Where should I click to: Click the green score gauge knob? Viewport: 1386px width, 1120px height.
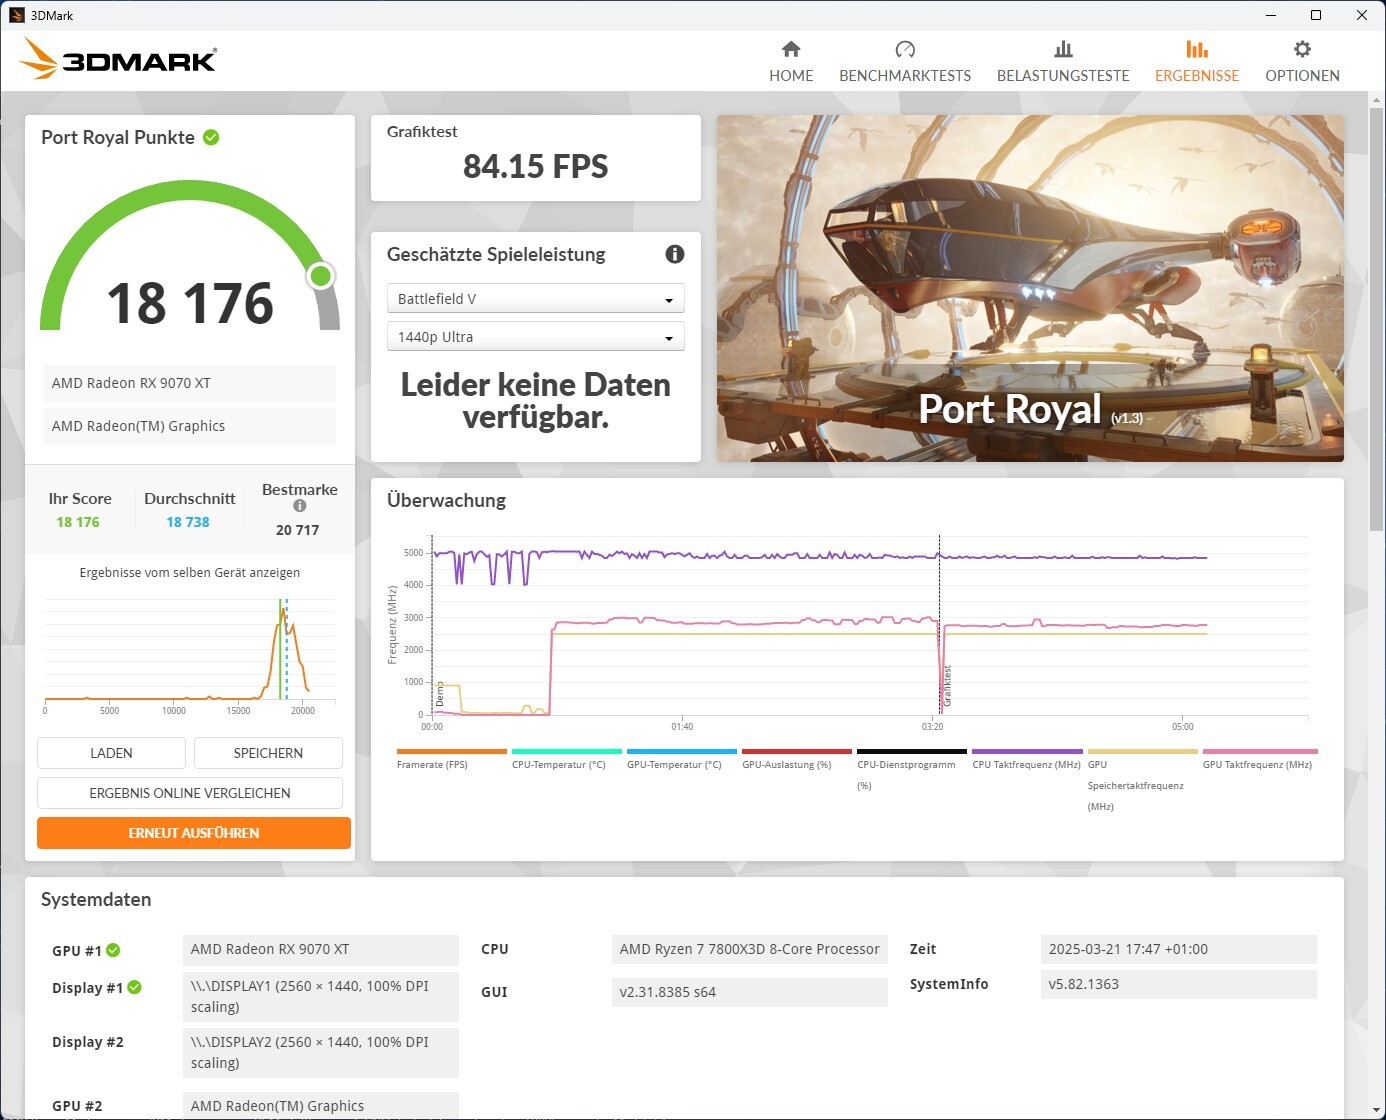click(321, 276)
